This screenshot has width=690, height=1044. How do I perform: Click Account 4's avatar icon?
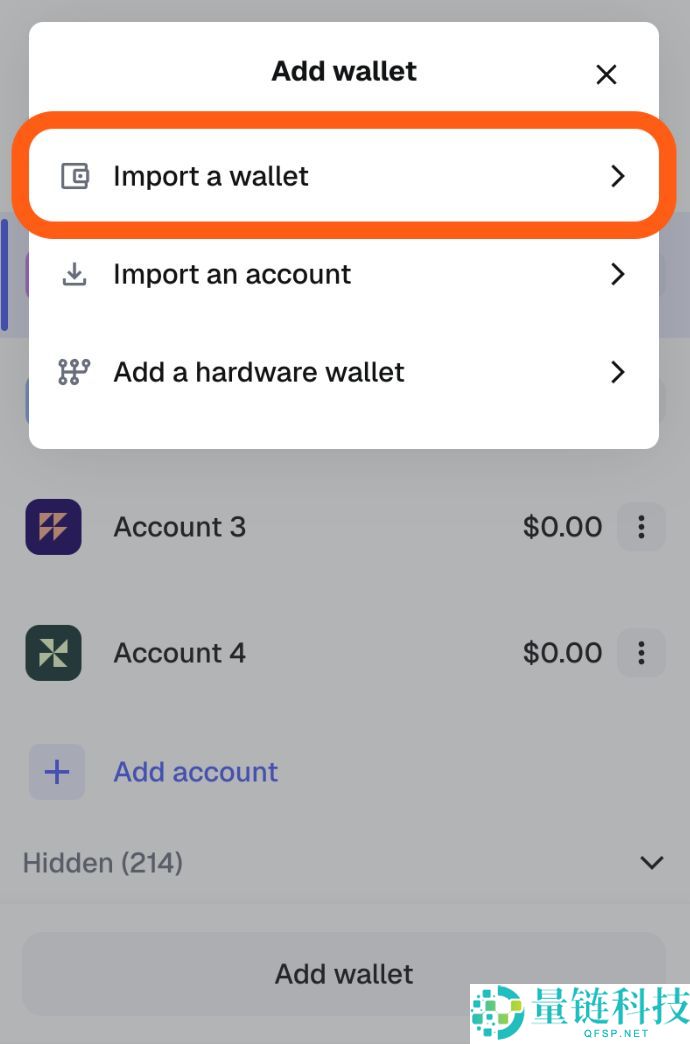[53, 653]
